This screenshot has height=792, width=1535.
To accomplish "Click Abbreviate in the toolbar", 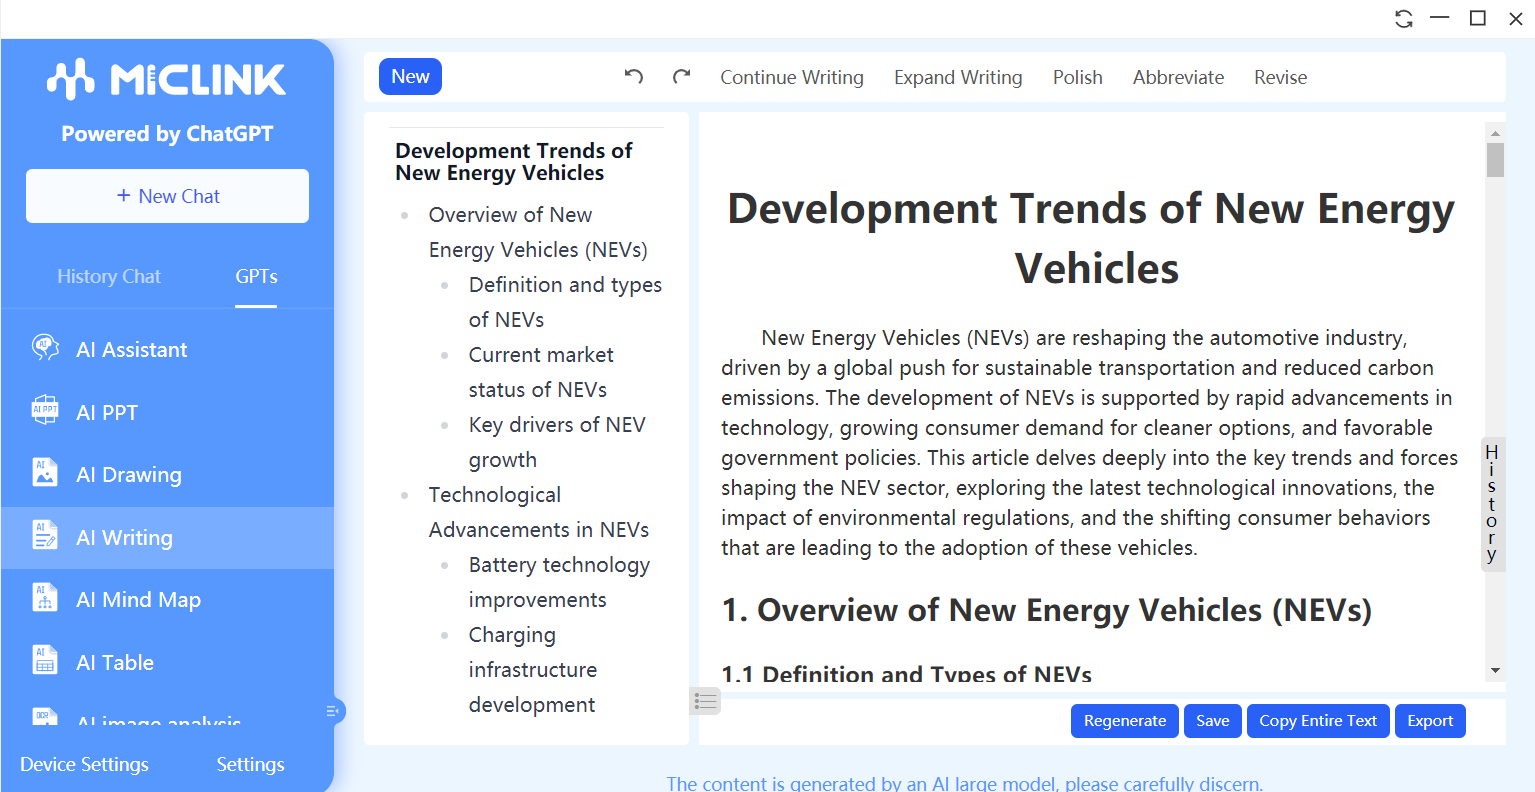I will click(x=1178, y=77).
